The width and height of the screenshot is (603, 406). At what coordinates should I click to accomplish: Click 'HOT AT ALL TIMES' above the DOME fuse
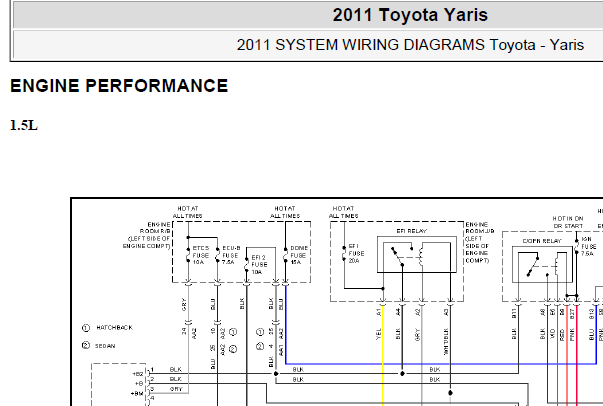[x=285, y=212]
